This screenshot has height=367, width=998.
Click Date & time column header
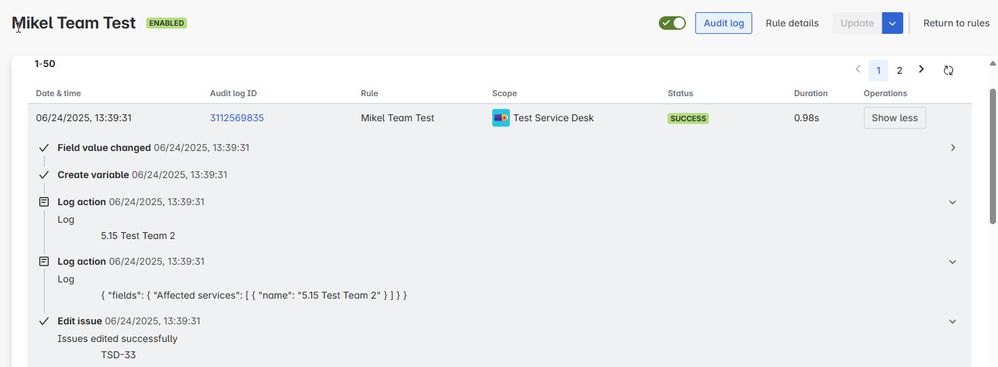click(x=59, y=93)
